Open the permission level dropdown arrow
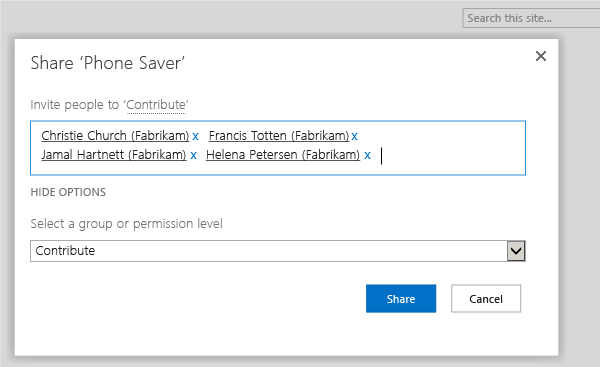 point(516,251)
